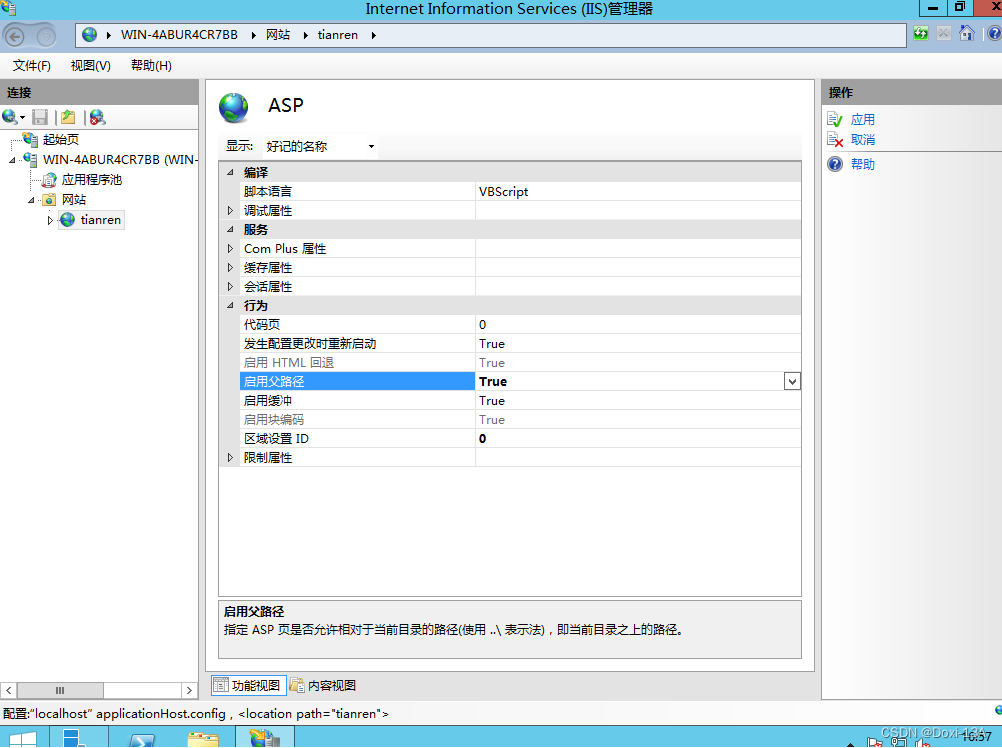
Task: Click the Back navigation arrow button
Action: click(15, 36)
